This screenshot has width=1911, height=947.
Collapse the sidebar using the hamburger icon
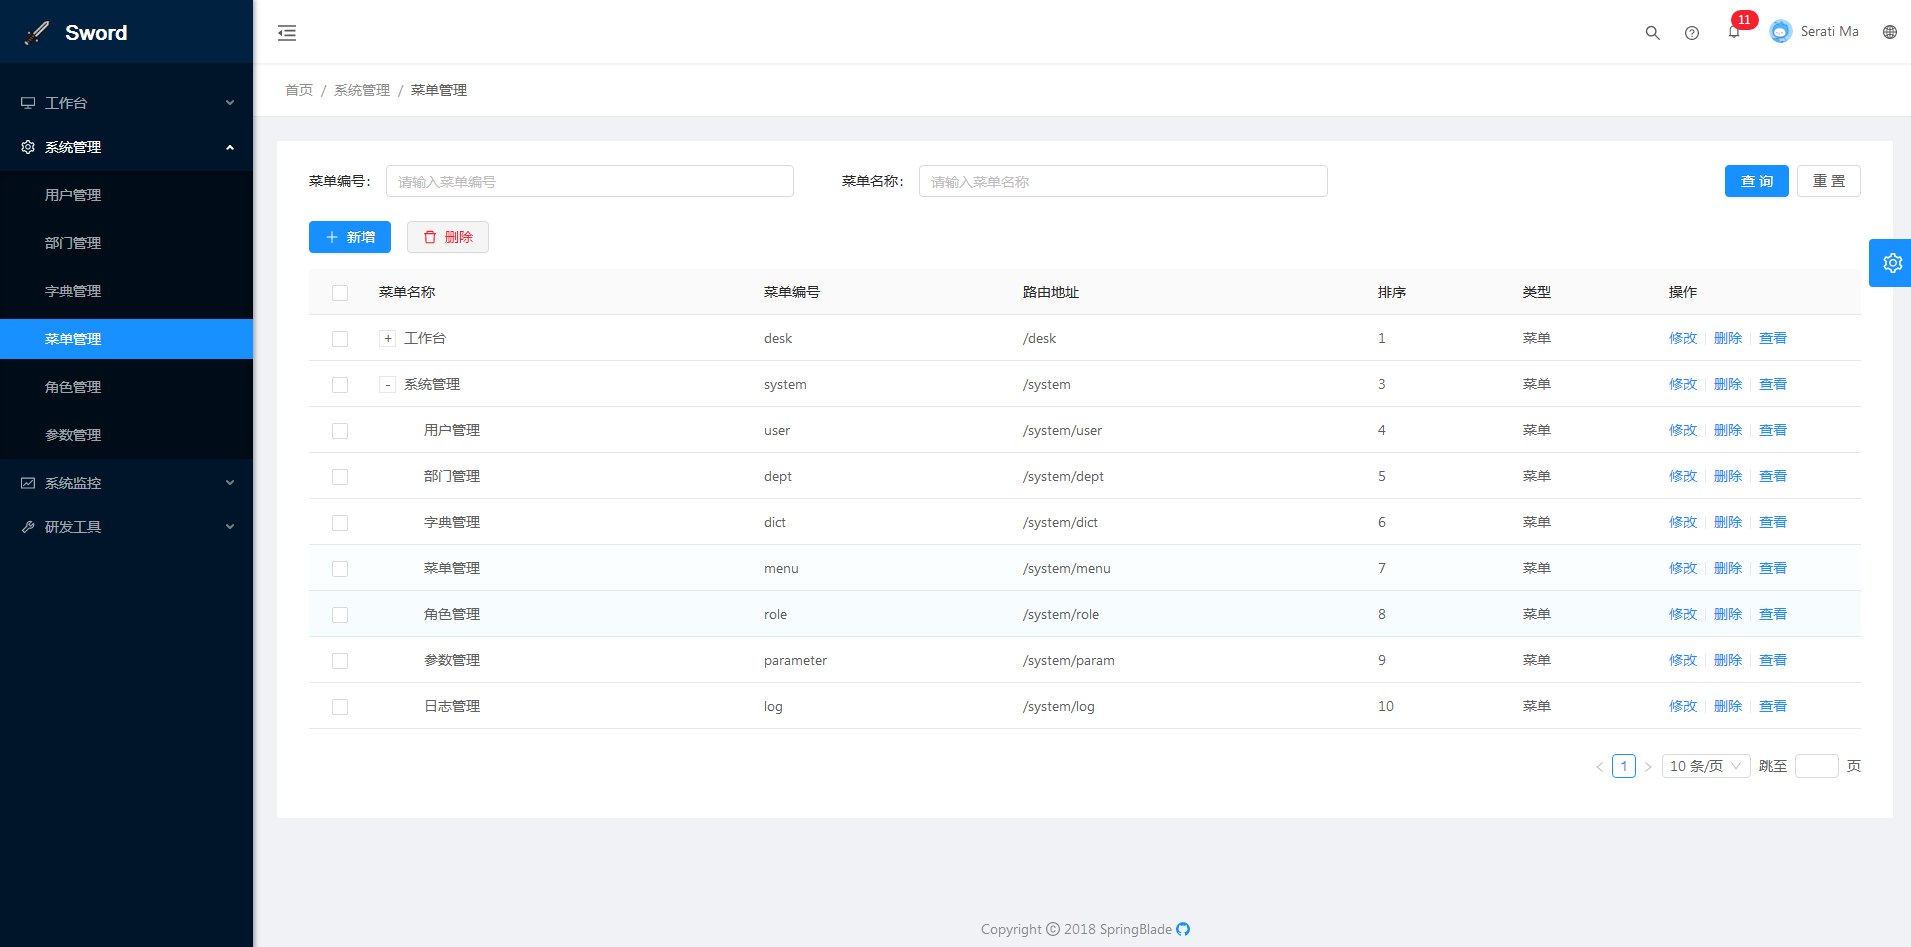(x=287, y=32)
